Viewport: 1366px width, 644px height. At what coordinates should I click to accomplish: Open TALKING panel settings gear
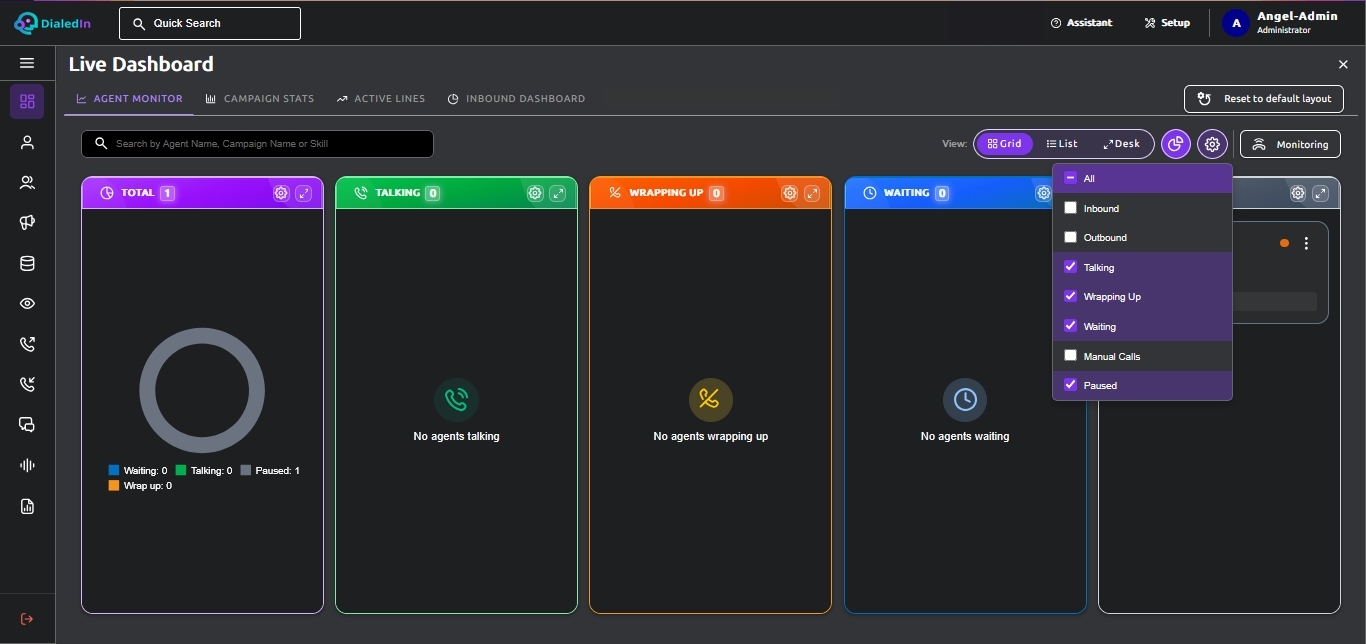click(x=535, y=193)
